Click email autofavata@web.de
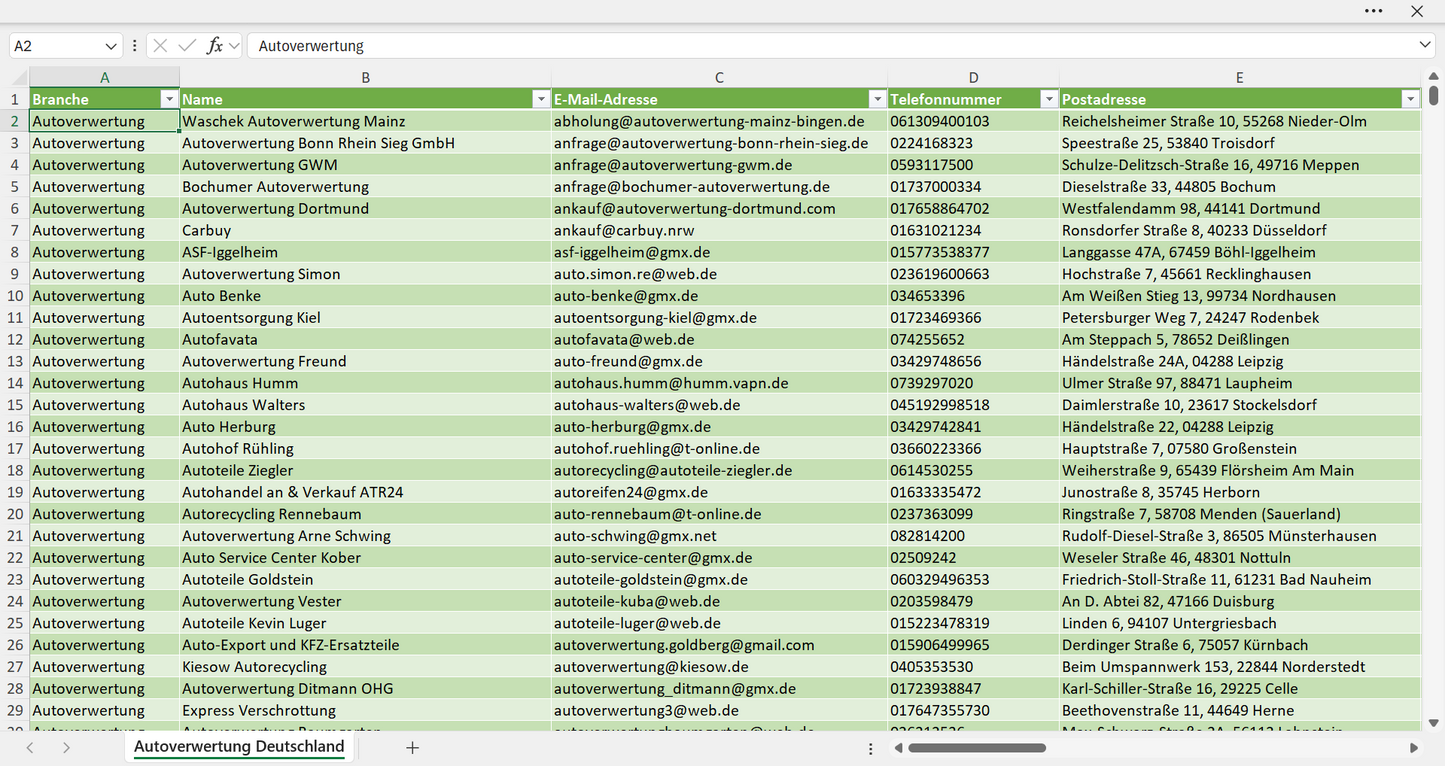Screen dimensions: 1445x766 pos(719,339)
